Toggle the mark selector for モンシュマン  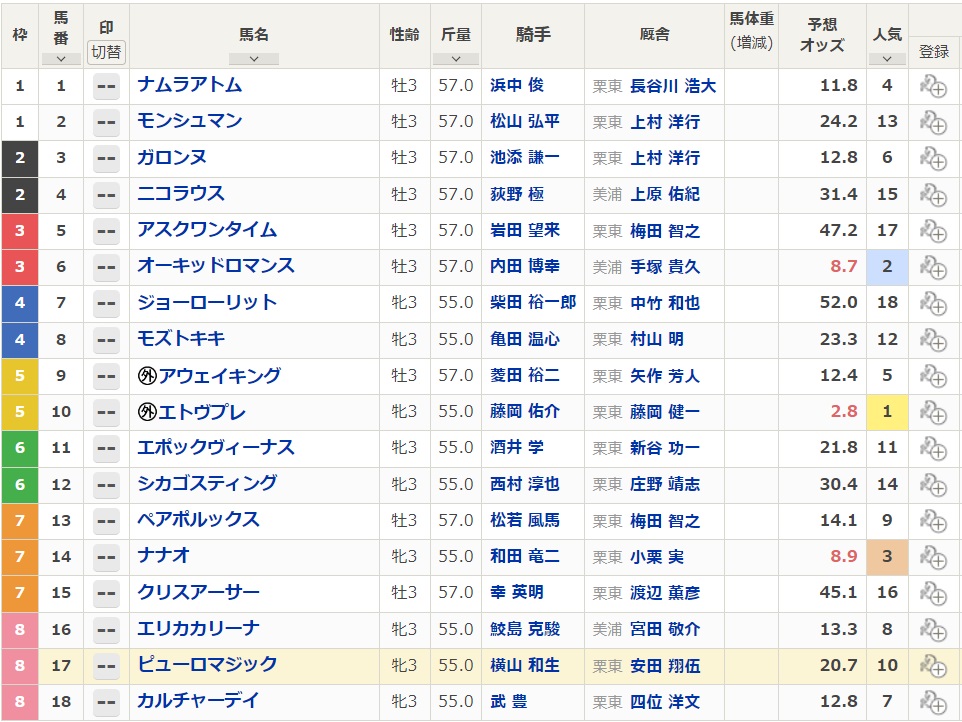click(106, 122)
